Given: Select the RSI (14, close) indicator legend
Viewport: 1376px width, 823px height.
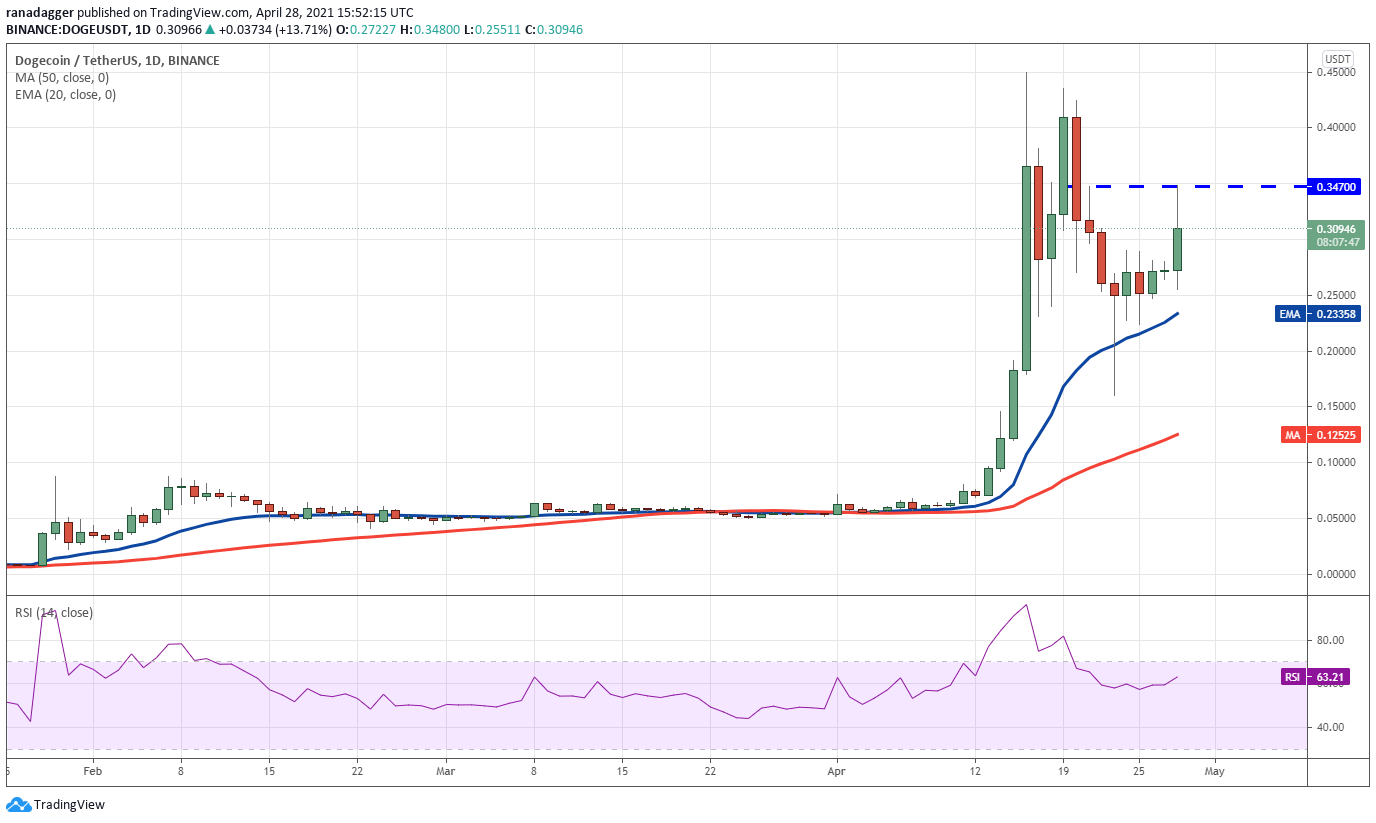Looking at the screenshot, I should pyautogui.click(x=54, y=612).
